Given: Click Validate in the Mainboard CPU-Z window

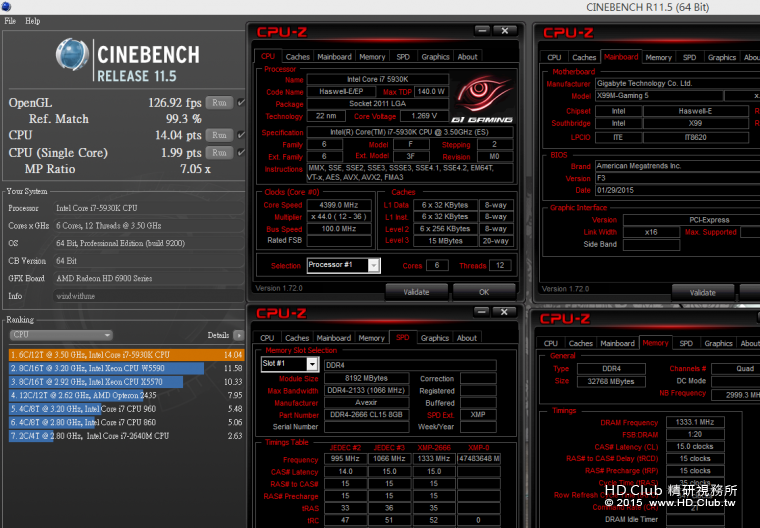Looking at the screenshot, I should pos(702,293).
